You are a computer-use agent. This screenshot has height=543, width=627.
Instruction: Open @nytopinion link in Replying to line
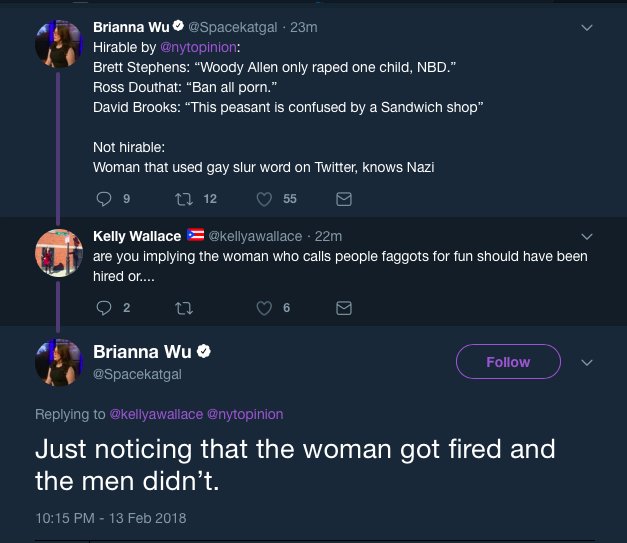(x=245, y=414)
